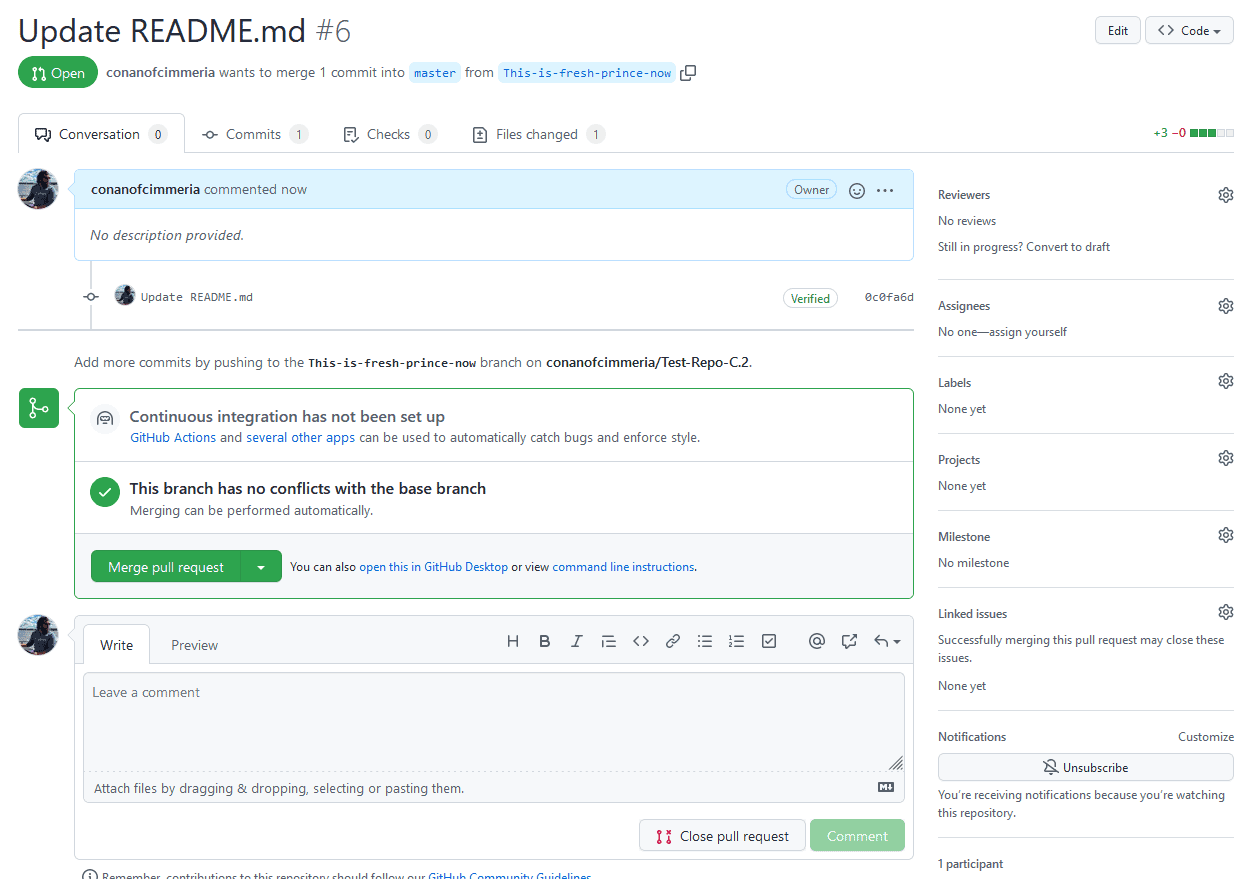Apply italic formatting in the comment toolbar
Viewport: 1259px width, 879px height.
[x=577, y=641]
